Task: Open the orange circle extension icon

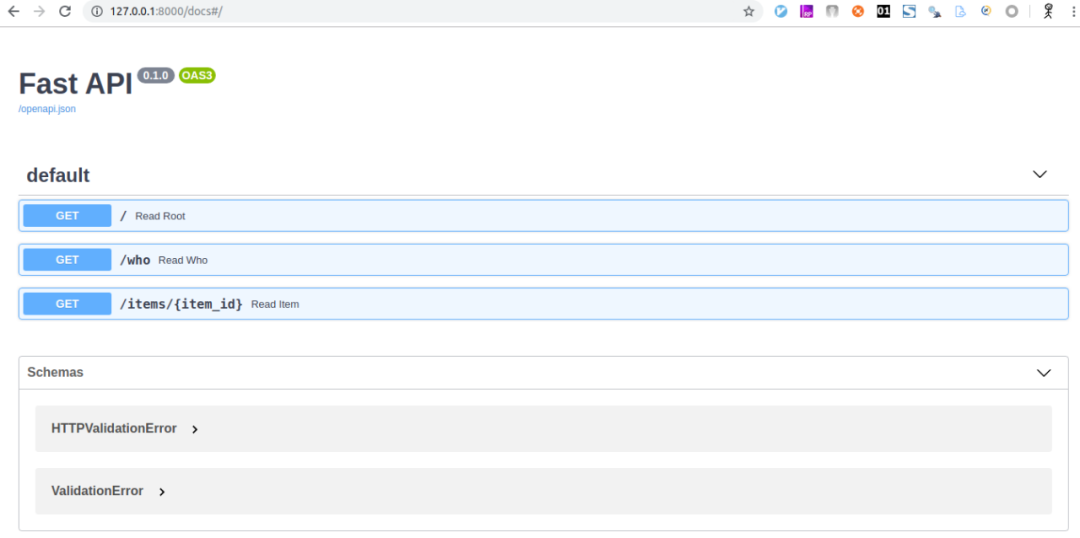Action: [858, 12]
